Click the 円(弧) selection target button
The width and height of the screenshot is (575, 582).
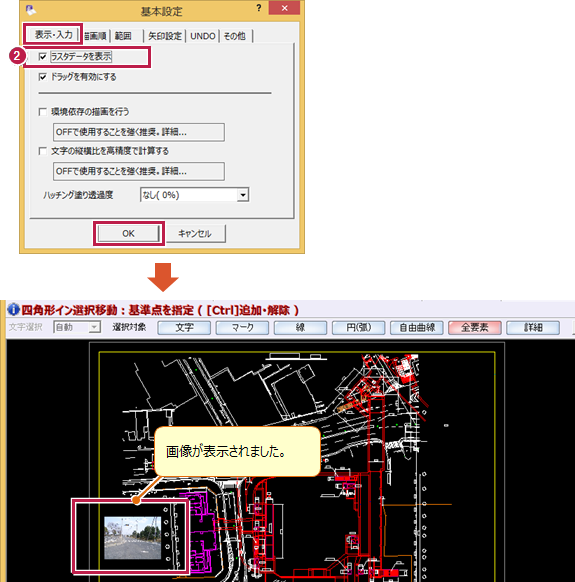358,327
